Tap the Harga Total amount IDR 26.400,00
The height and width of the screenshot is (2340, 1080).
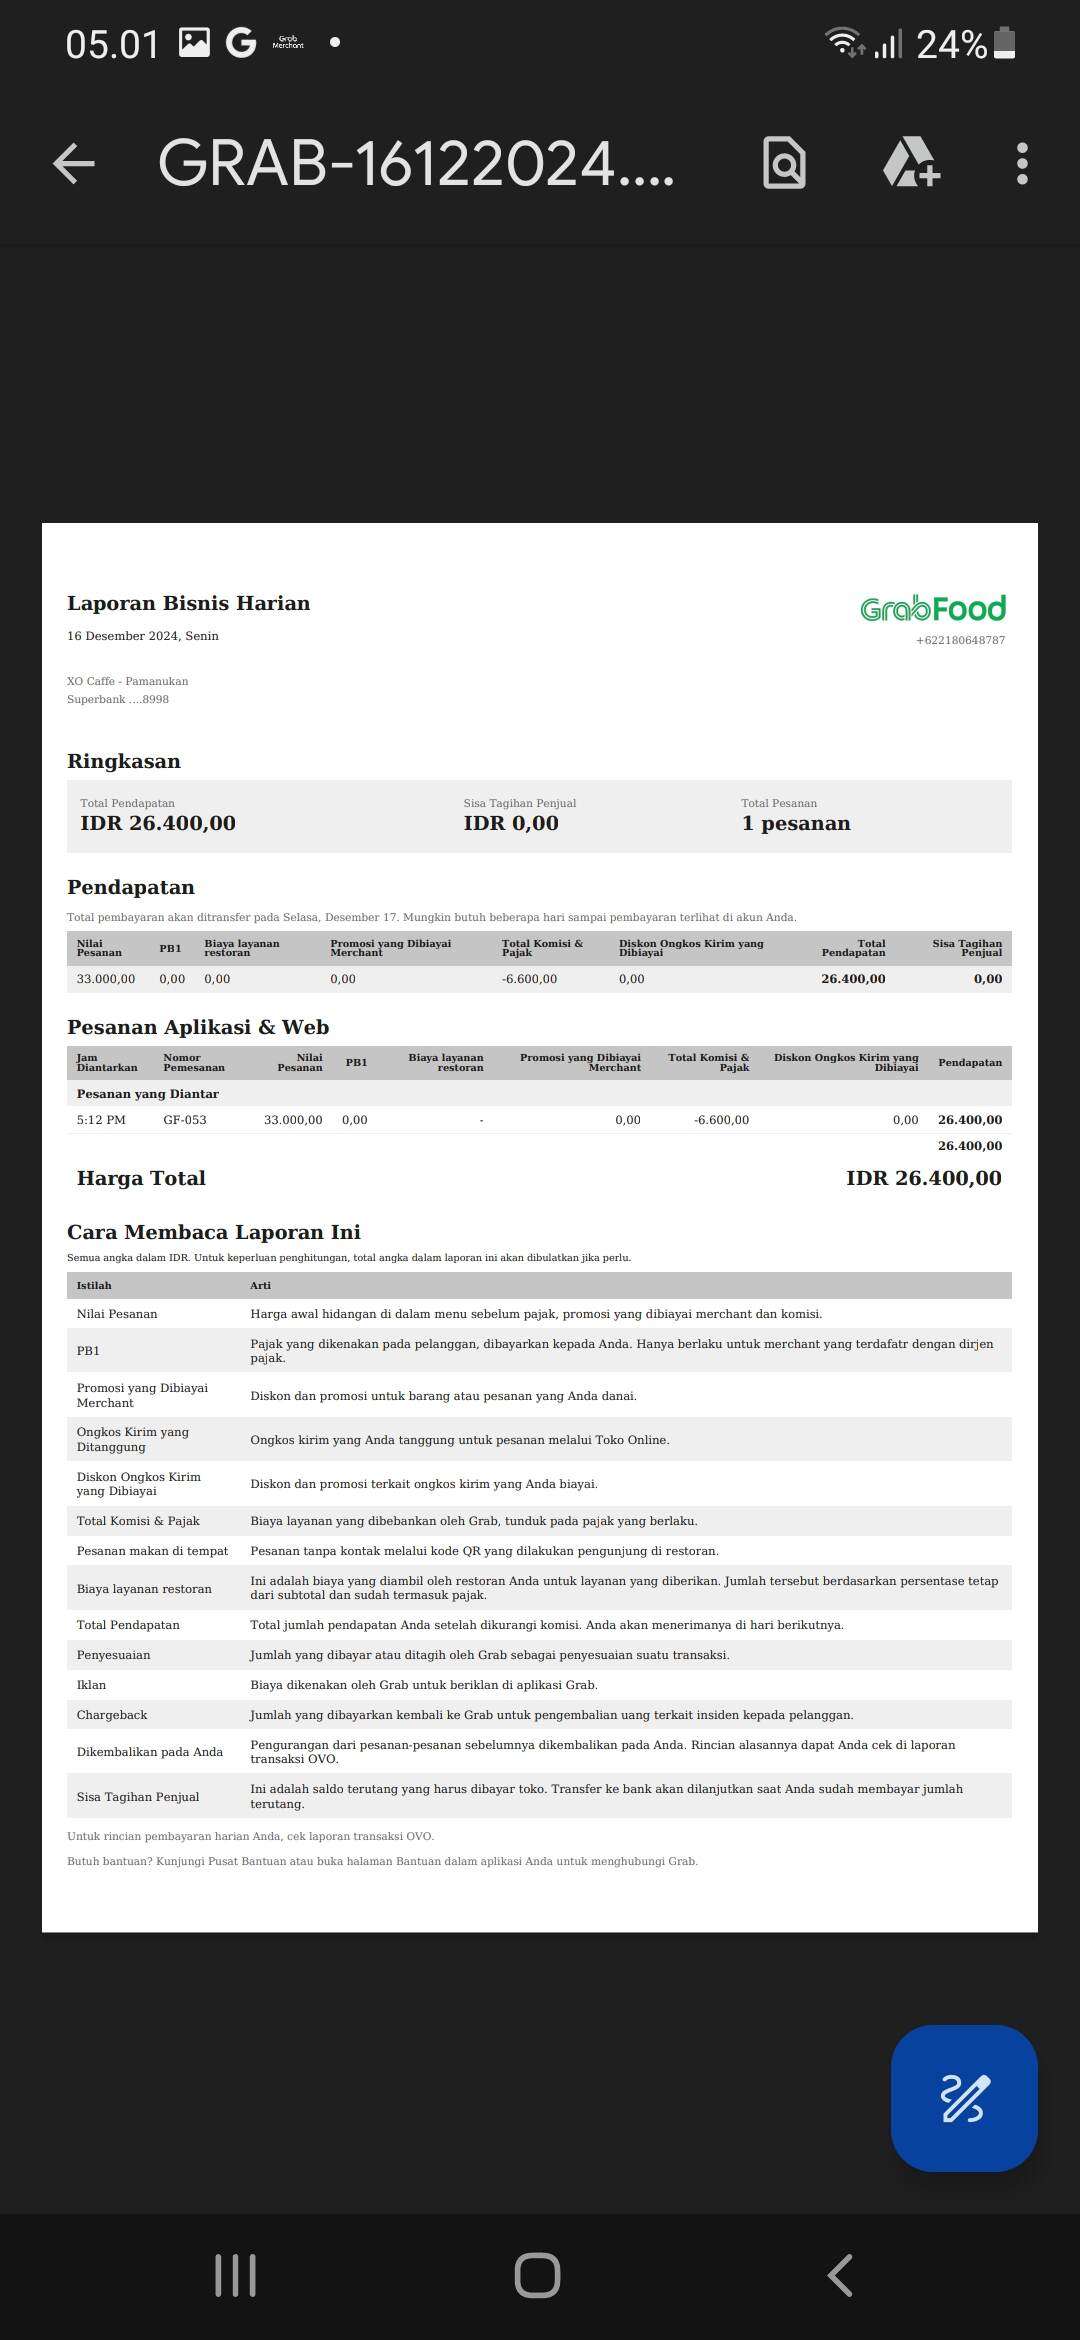click(923, 1178)
